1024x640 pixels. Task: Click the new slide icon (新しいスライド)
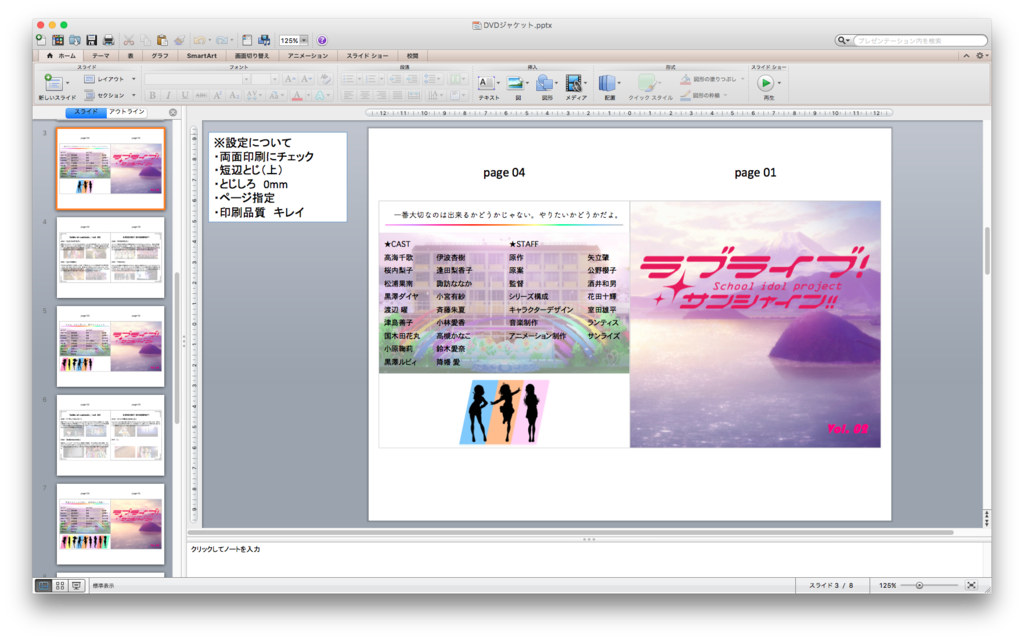tap(52, 82)
